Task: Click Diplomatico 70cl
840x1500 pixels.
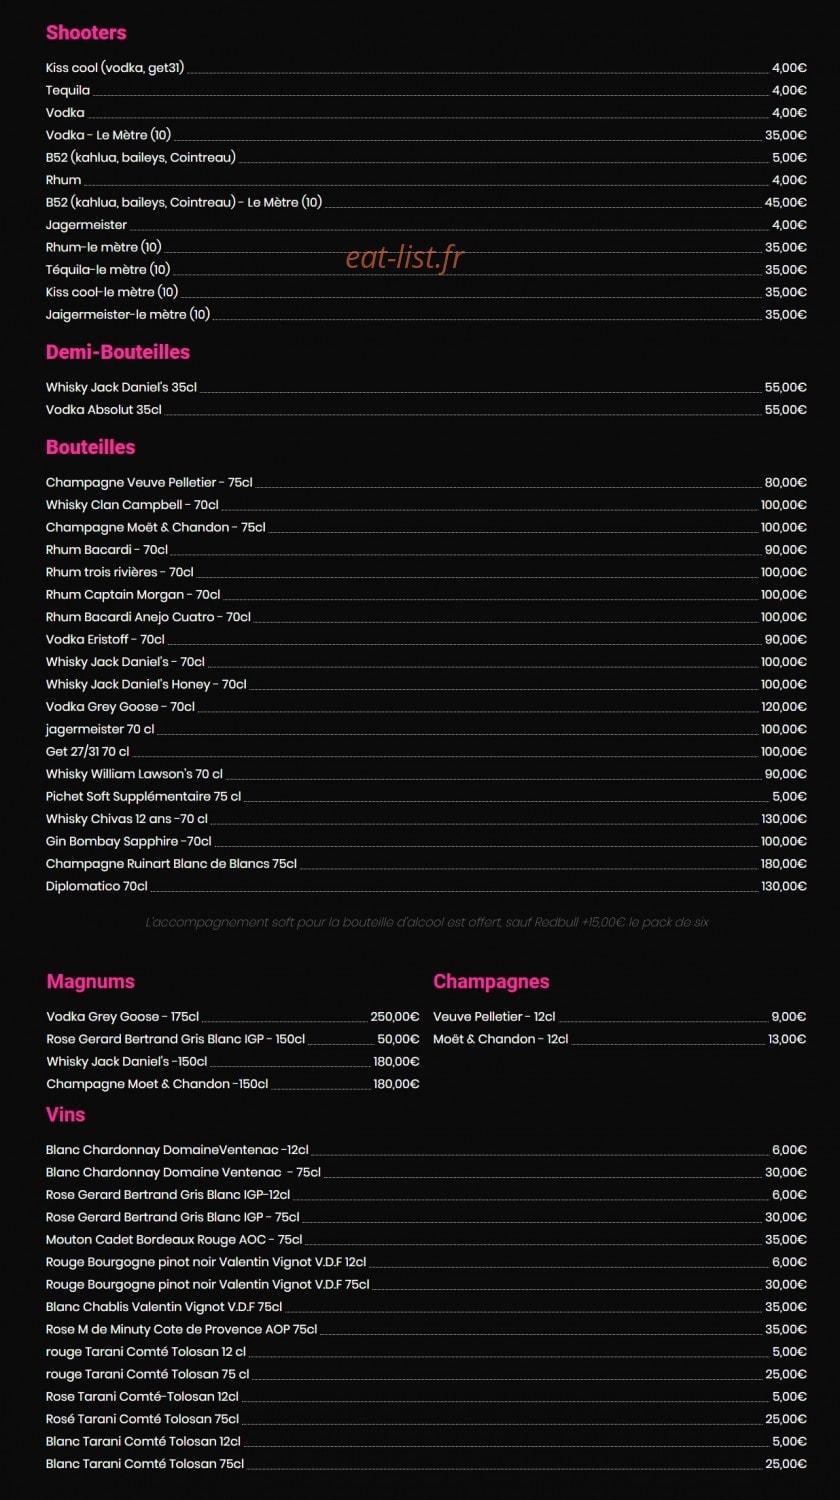Action: pyautogui.click(x=426, y=887)
